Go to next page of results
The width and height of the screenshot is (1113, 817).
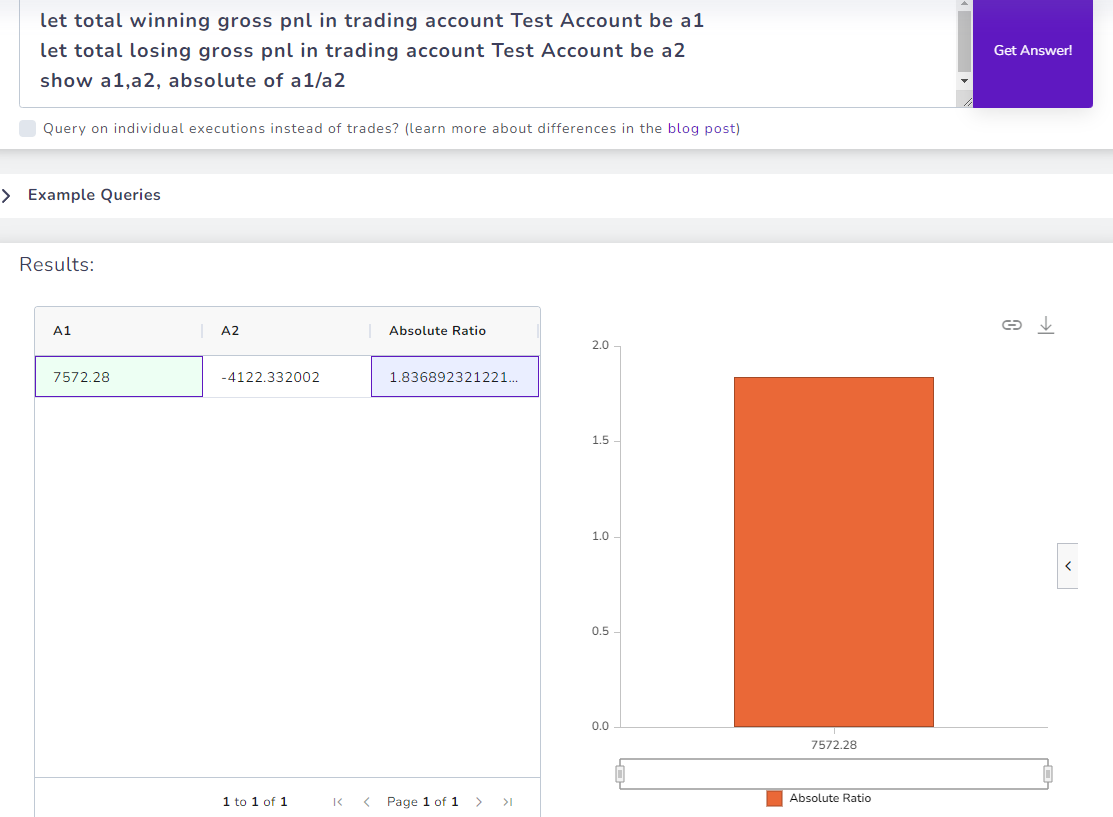[x=479, y=802]
